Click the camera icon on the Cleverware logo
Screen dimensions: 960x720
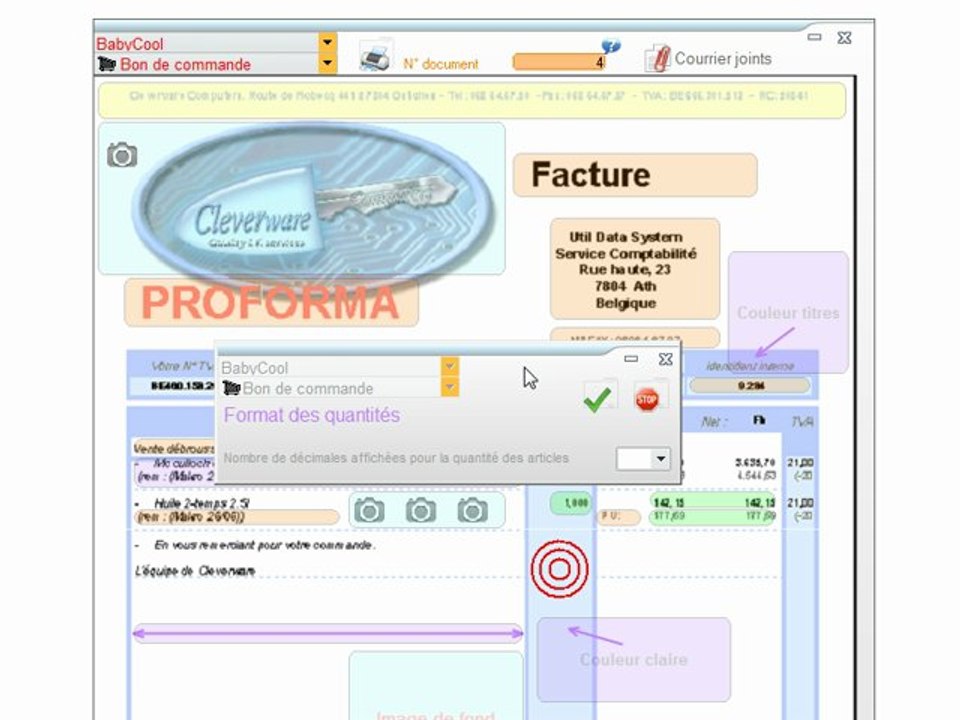122,156
